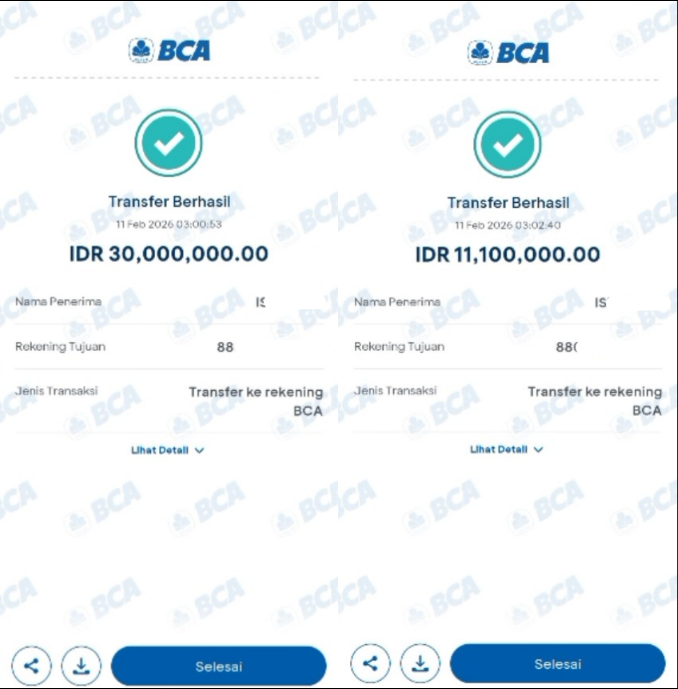Click green checkmark on 11,100,000 transfer
Screen dimensions: 678x689
(x=508, y=145)
